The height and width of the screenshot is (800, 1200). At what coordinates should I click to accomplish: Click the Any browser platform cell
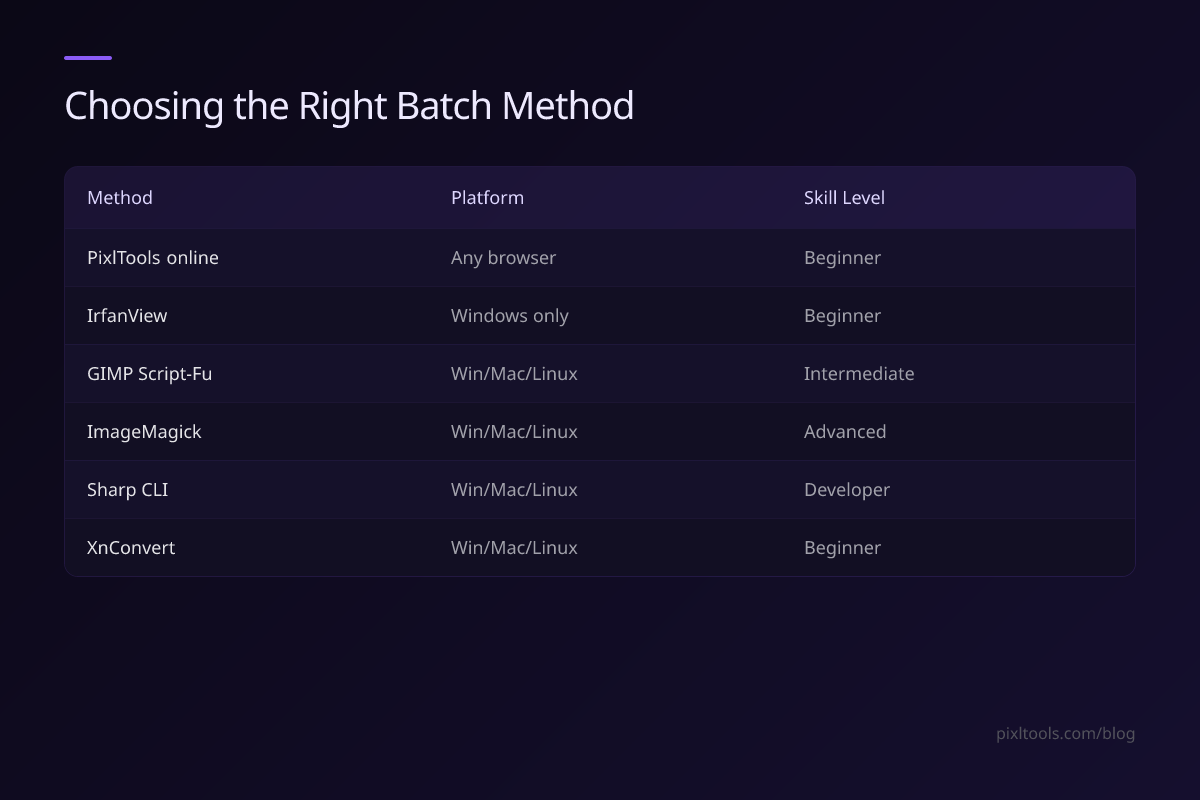coord(503,258)
